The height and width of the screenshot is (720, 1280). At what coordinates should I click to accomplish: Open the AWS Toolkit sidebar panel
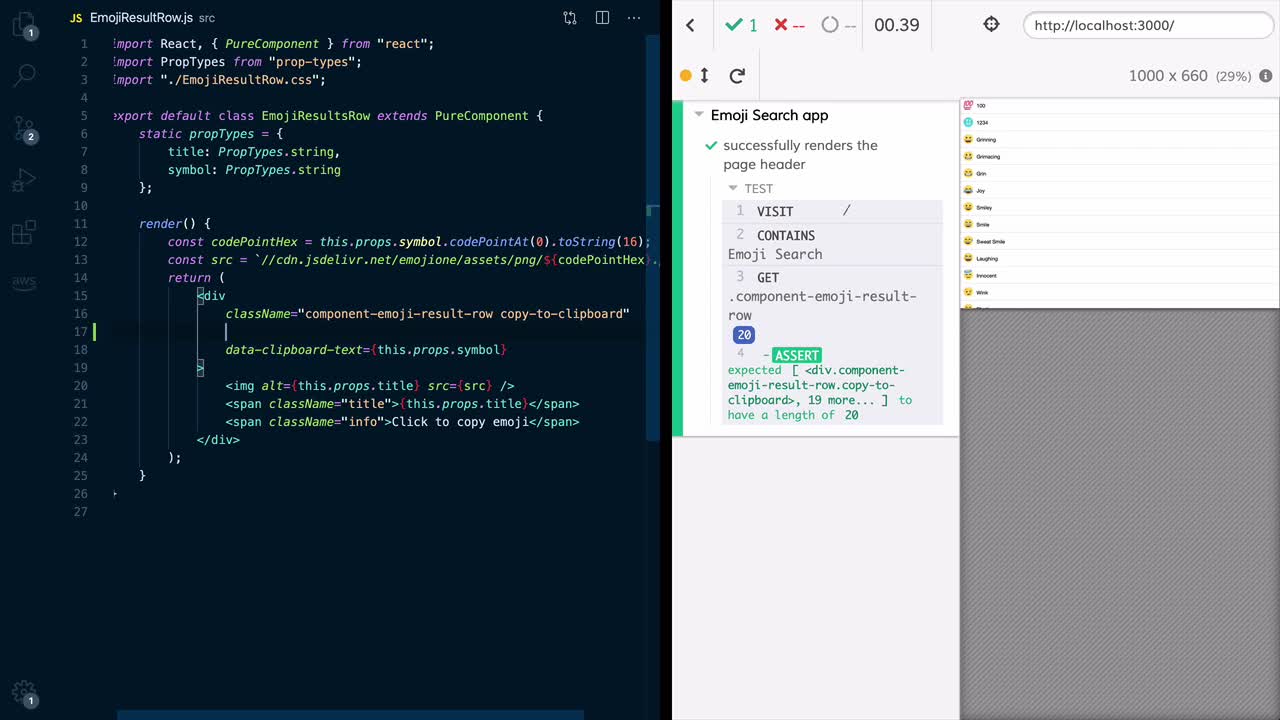point(24,283)
